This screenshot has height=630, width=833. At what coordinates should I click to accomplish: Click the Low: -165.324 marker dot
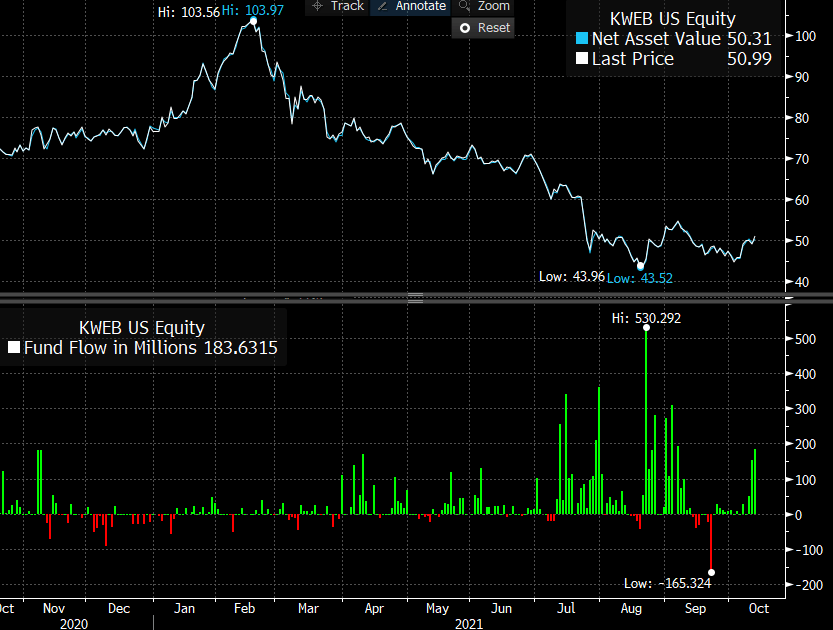pyautogui.click(x=711, y=572)
